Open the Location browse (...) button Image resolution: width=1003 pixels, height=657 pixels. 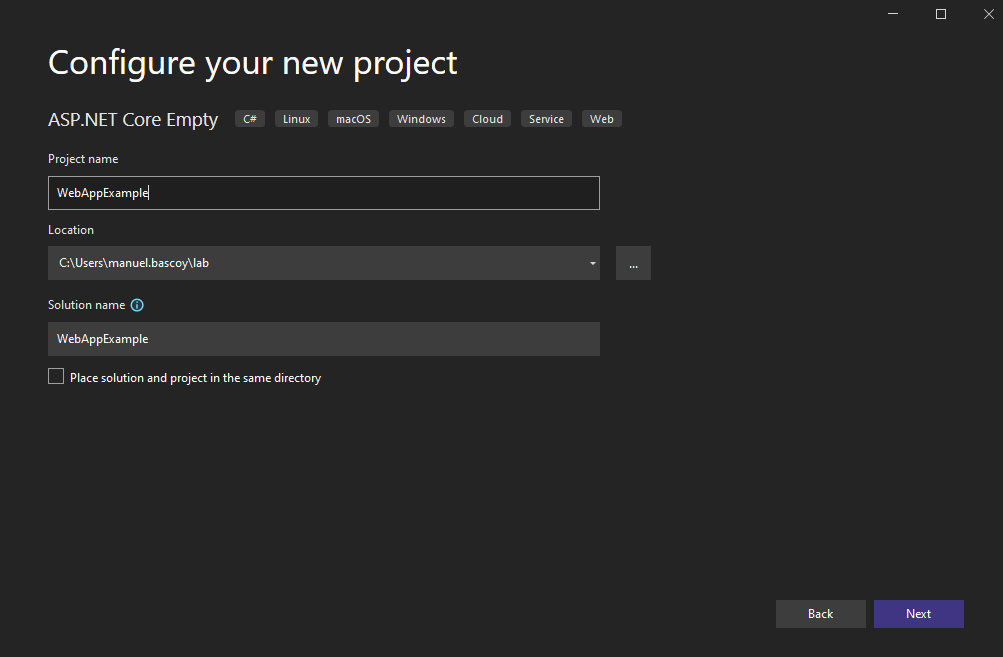point(633,263)
